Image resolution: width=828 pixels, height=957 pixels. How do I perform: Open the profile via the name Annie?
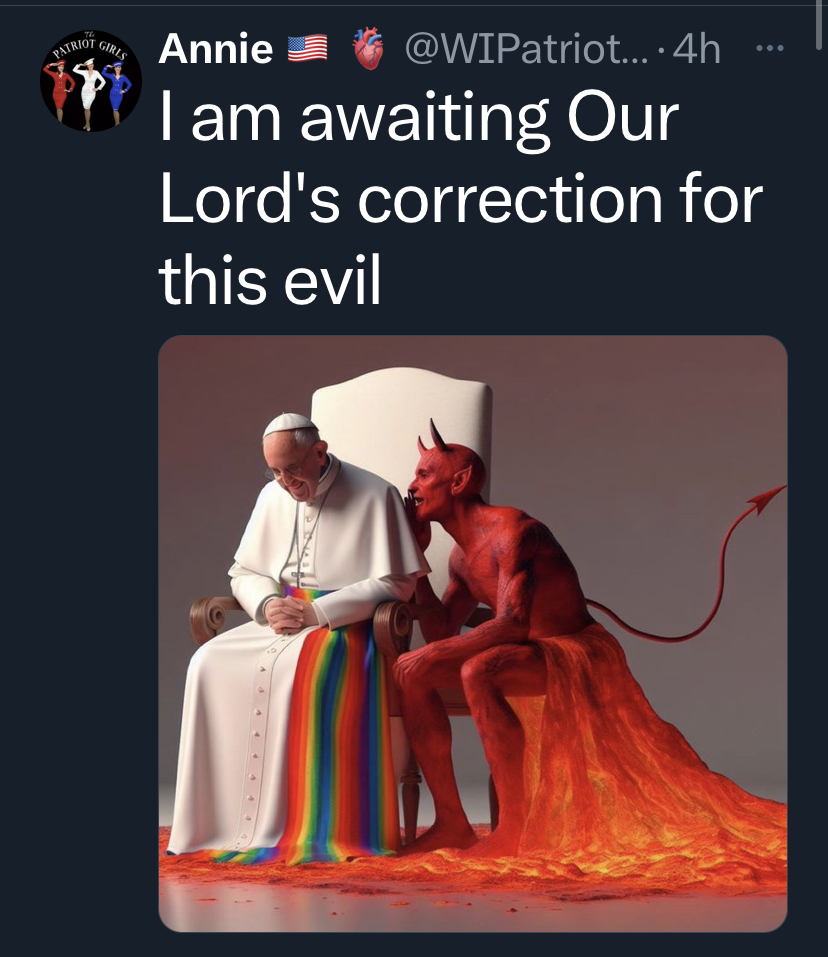coord(216,48)
